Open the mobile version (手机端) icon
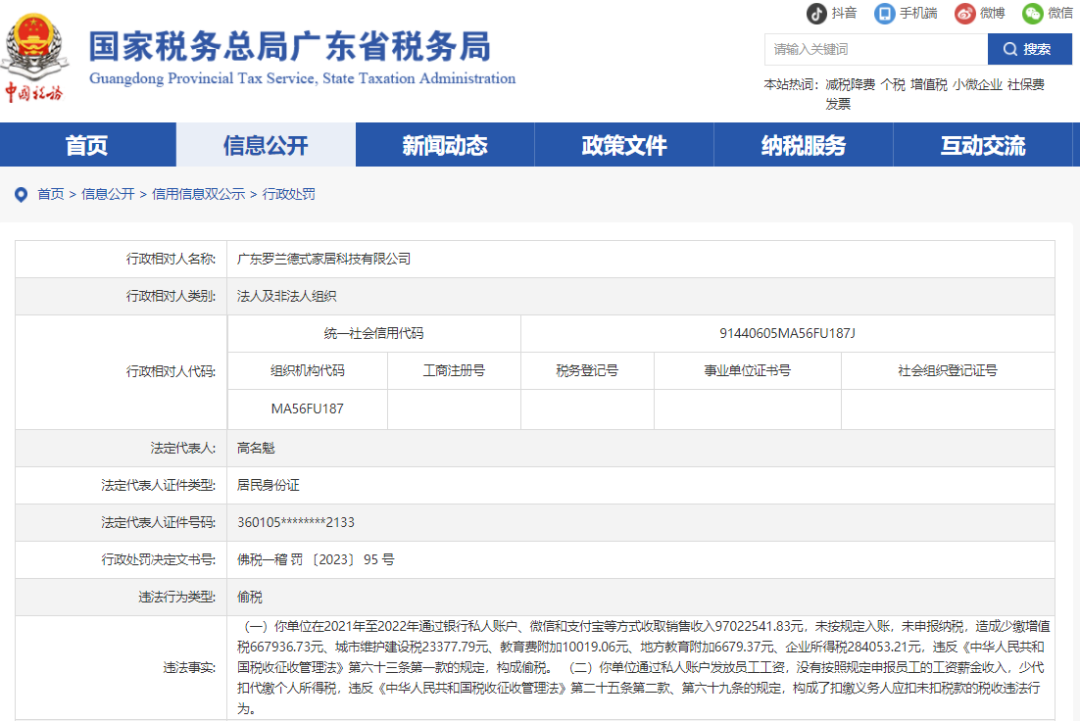1080x721 pixels. coord(884,13)
